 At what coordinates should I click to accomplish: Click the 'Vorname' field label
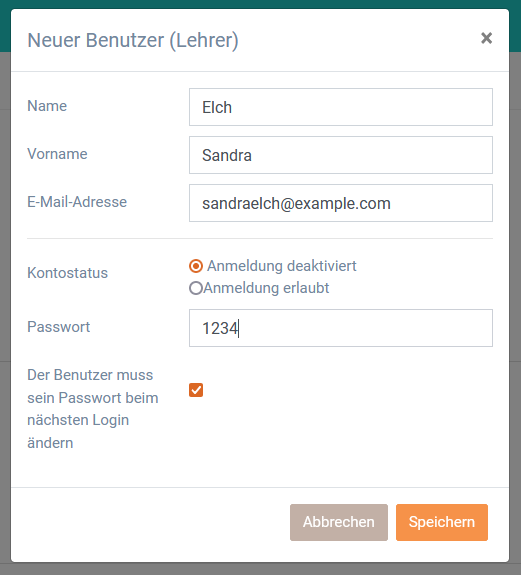point(57,154)
